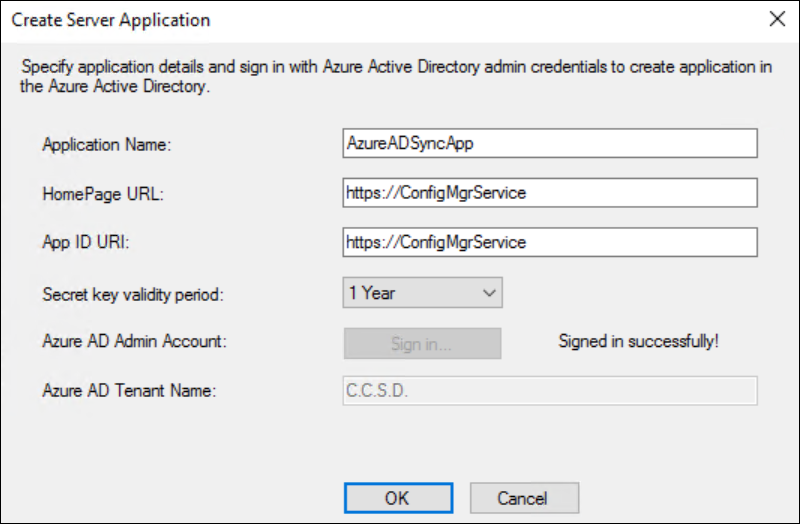
Task: Click the Cancel button
Action: 524,498
